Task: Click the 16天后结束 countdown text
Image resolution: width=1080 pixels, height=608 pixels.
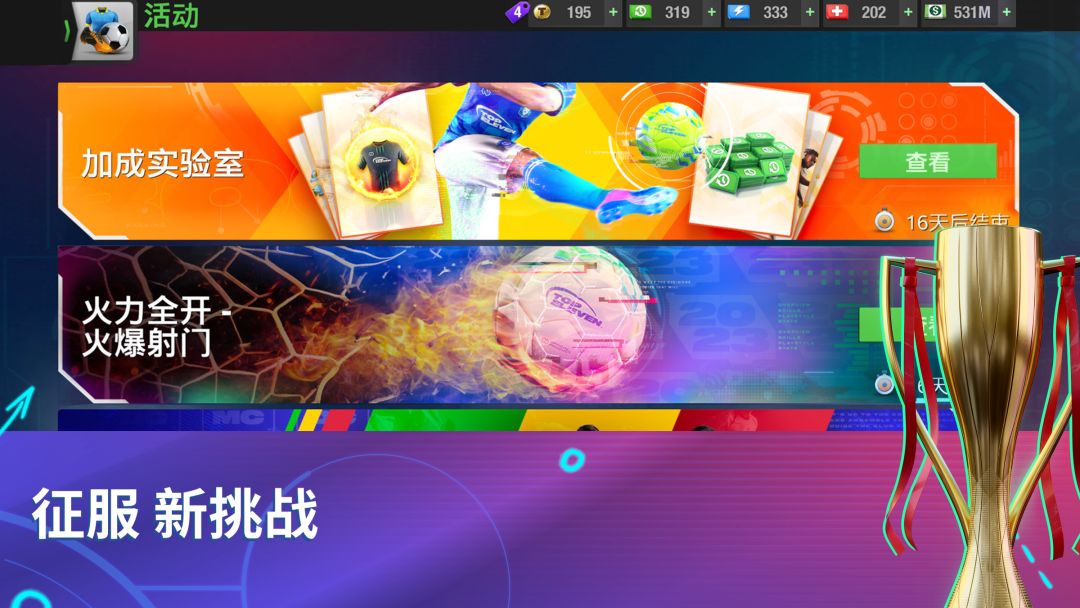Action: click(957, 222)
